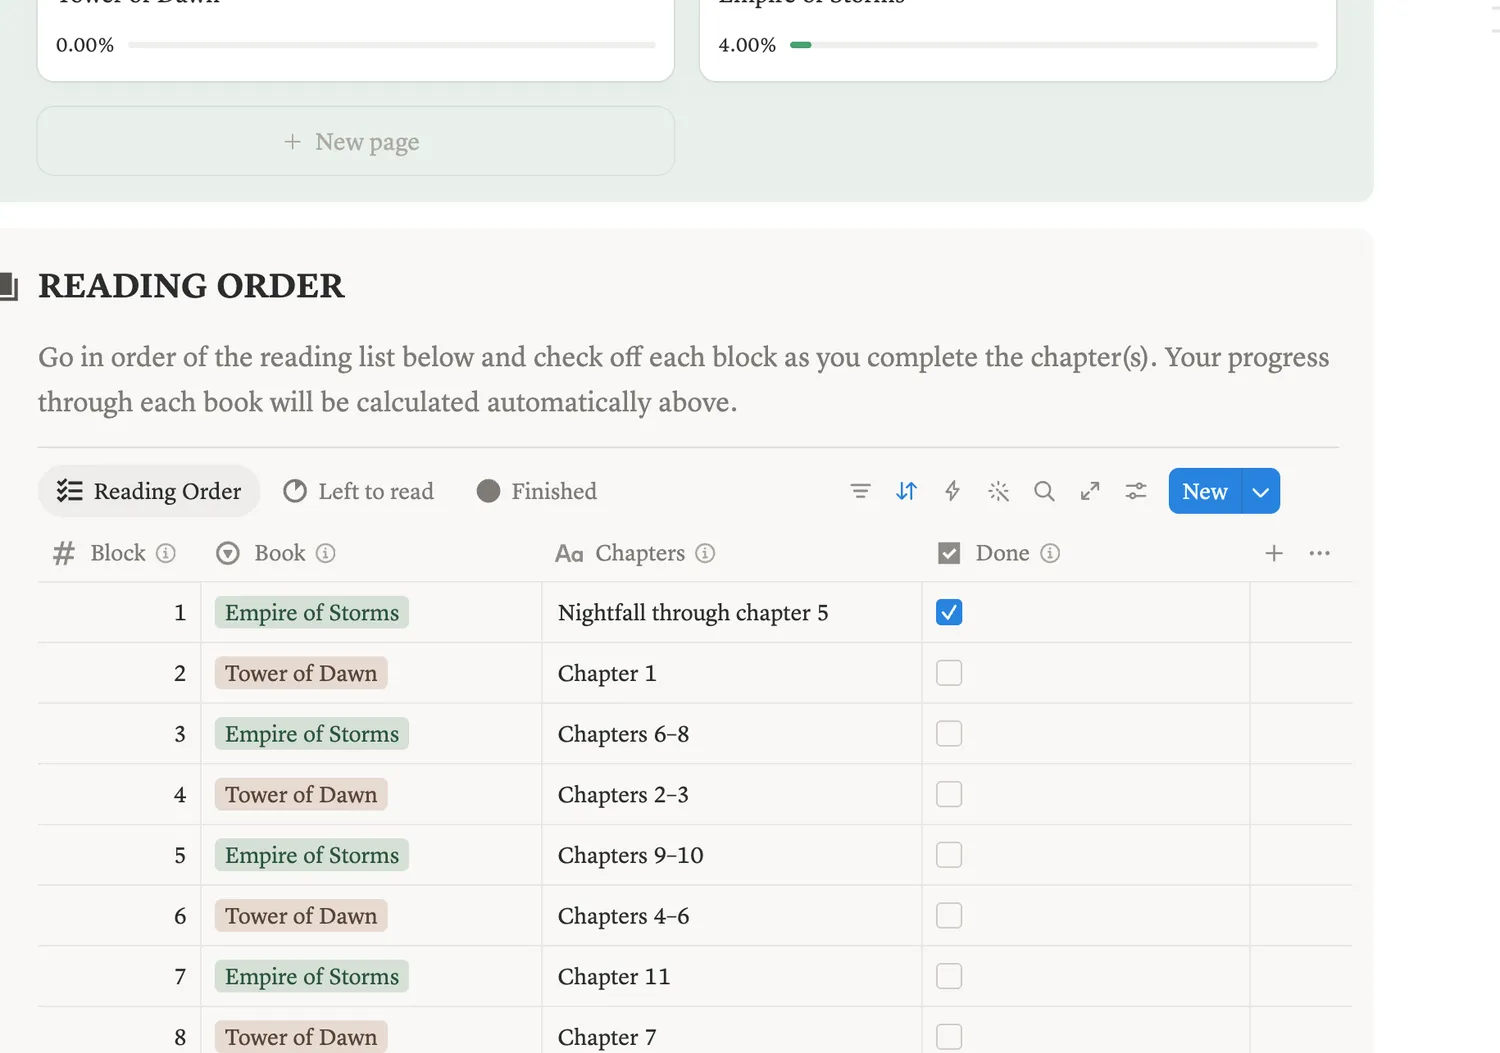The image size is (1500, 1053).
Task: Click the AI sparkle icon in the toolbar
Action: click(998, 491)
